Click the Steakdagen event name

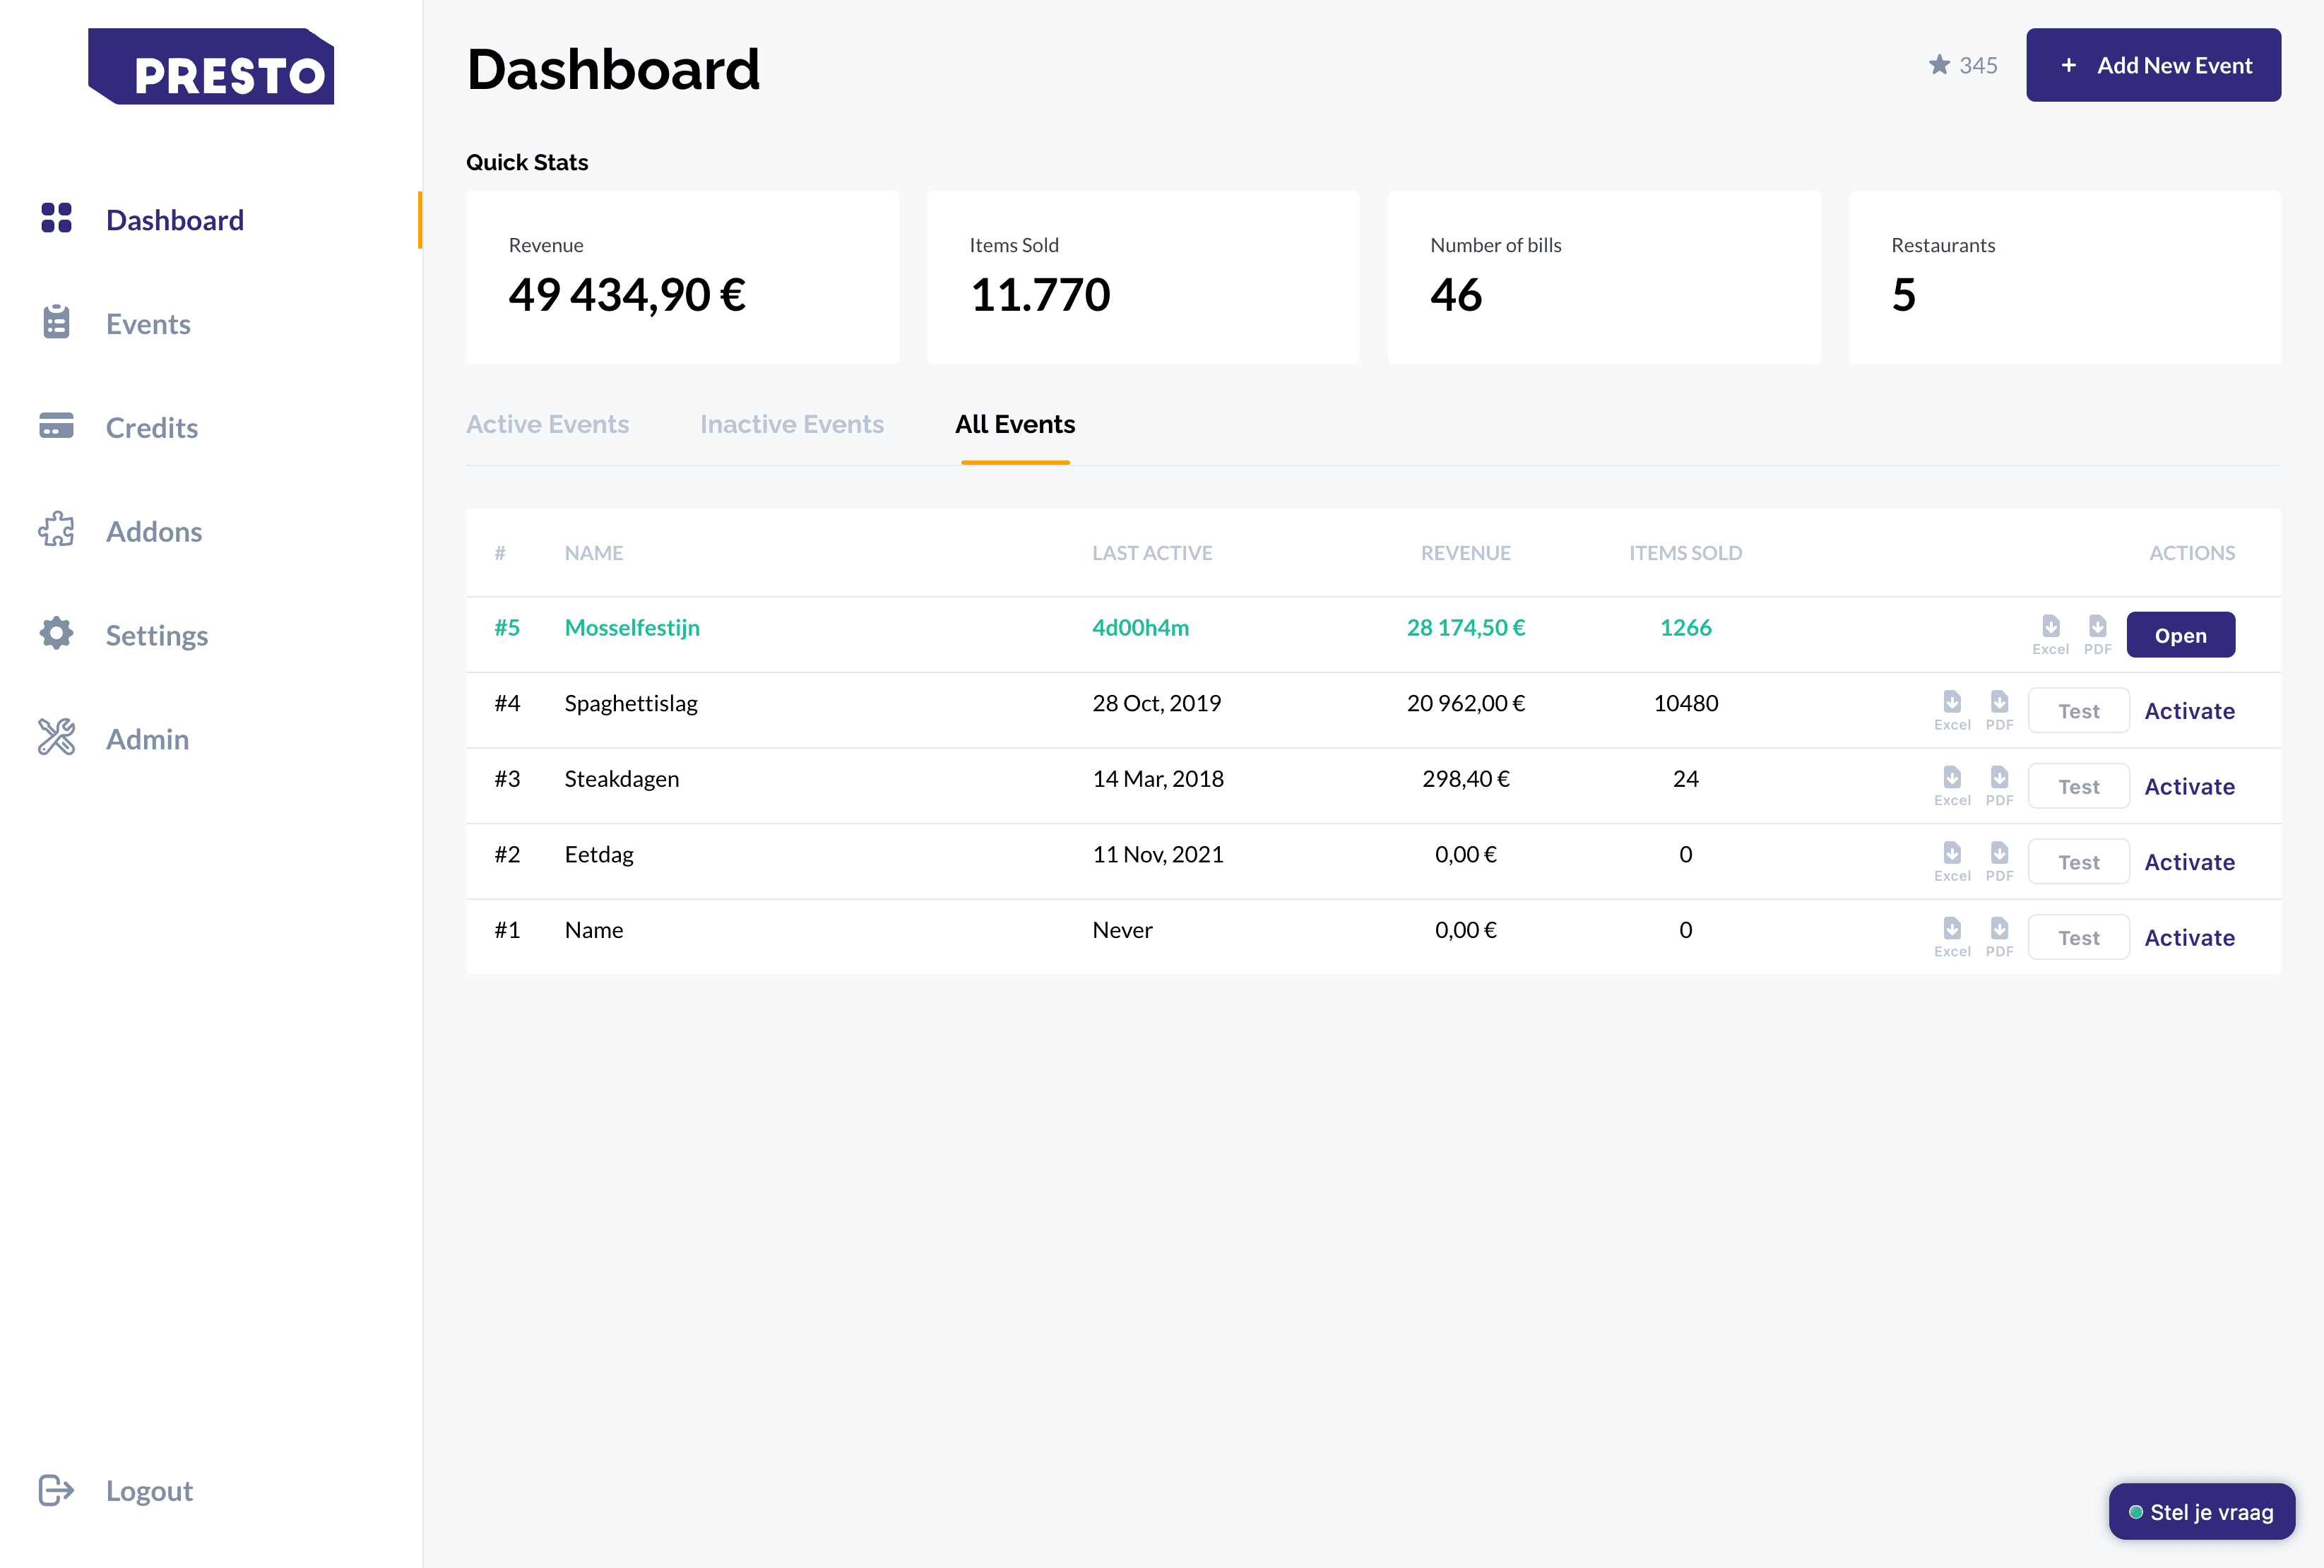coord(621,778)
